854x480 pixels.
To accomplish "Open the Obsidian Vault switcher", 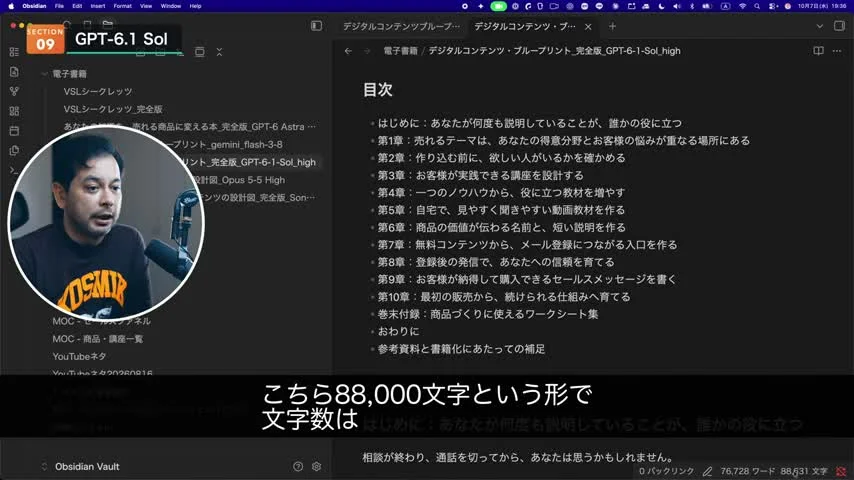I will 87,466.
